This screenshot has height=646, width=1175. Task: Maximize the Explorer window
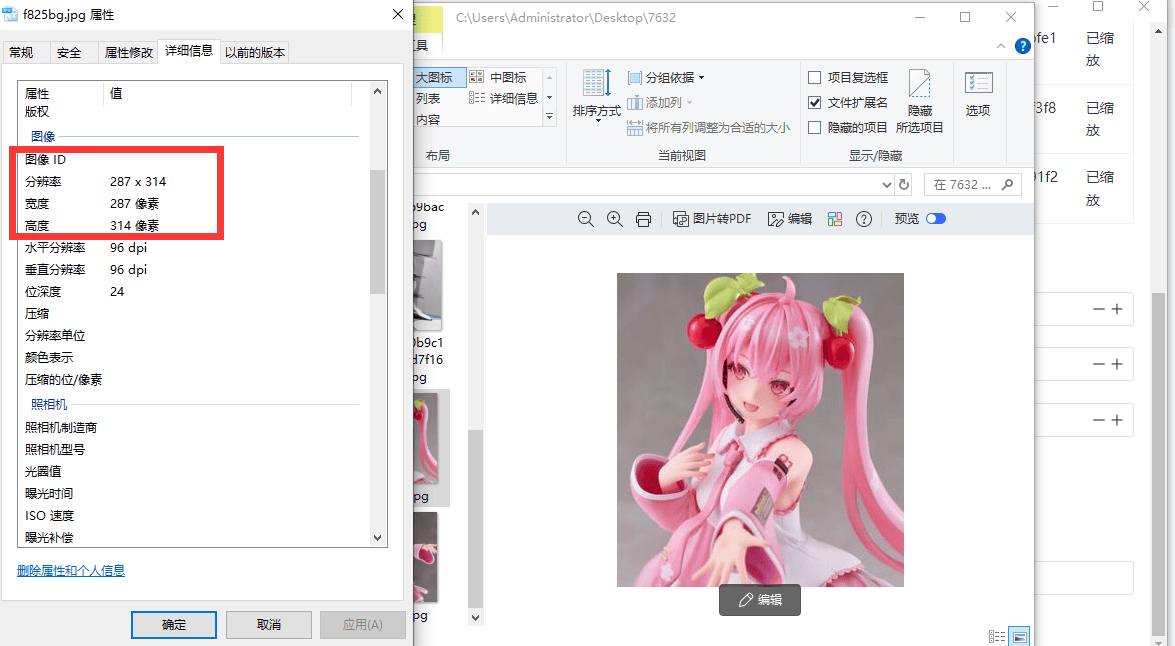click(965, 16)
